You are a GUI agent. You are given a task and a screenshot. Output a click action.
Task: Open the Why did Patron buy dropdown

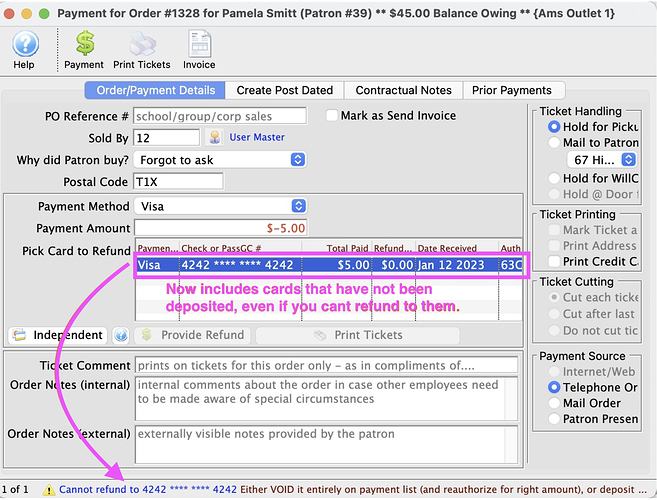click(x=220, y=160)
